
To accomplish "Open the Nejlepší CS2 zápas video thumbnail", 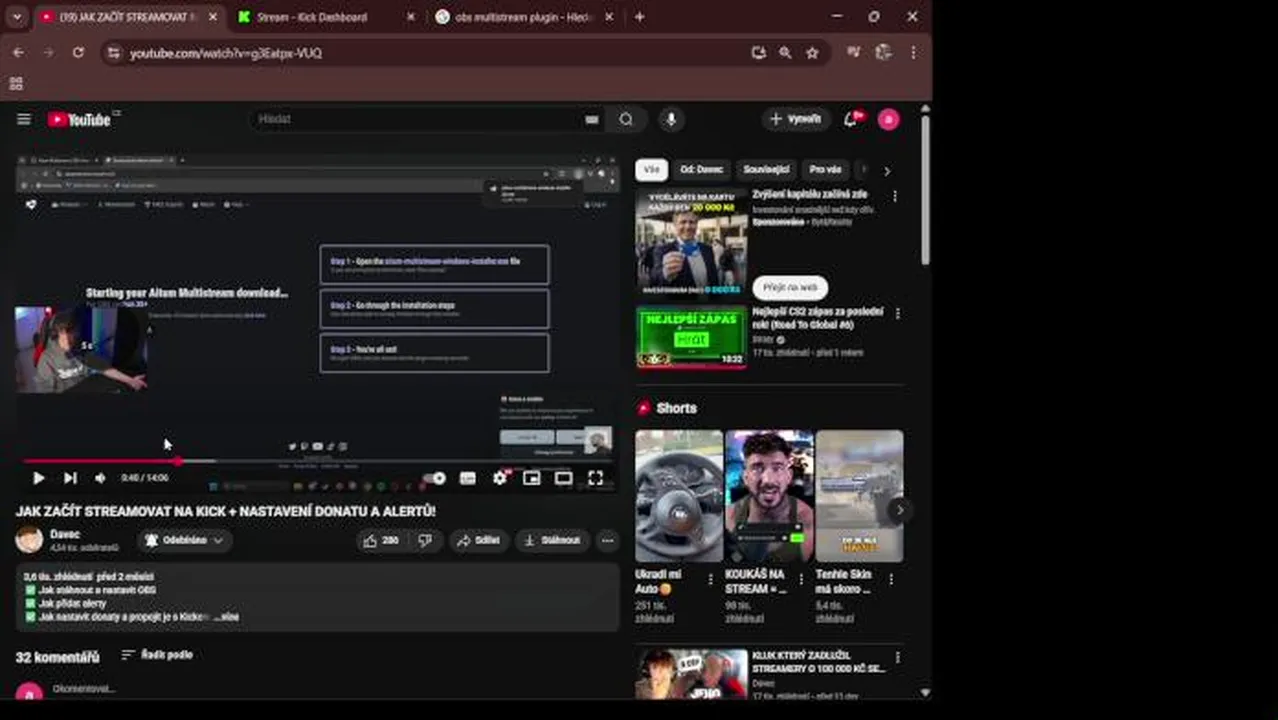I will [691, 337].
